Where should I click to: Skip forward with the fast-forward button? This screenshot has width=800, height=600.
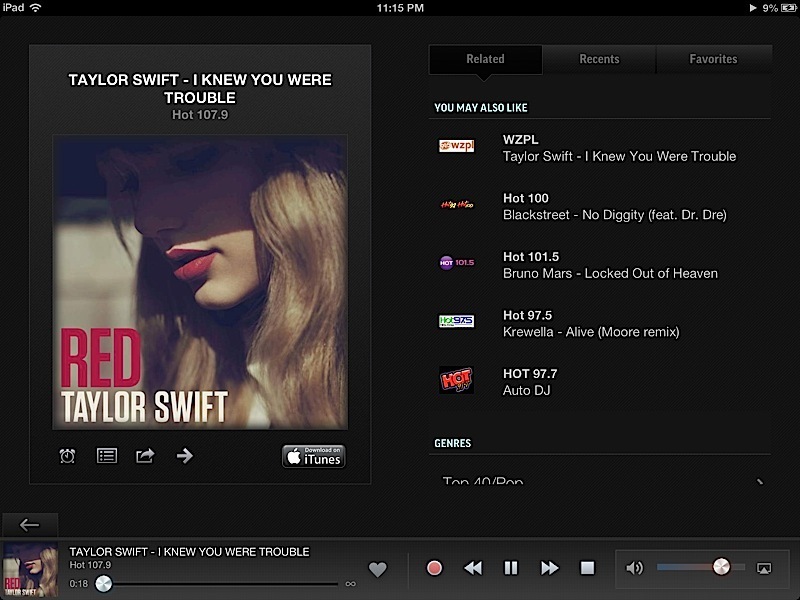[549, 568]
